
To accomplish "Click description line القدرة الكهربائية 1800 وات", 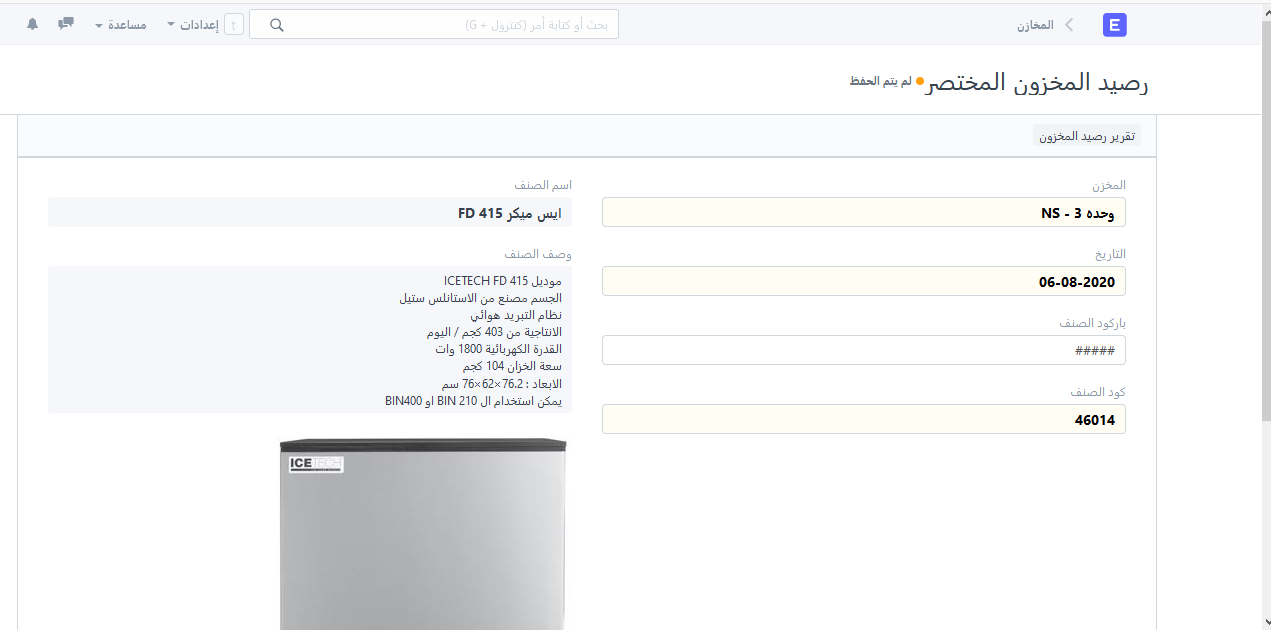I will tap(499, 349).
